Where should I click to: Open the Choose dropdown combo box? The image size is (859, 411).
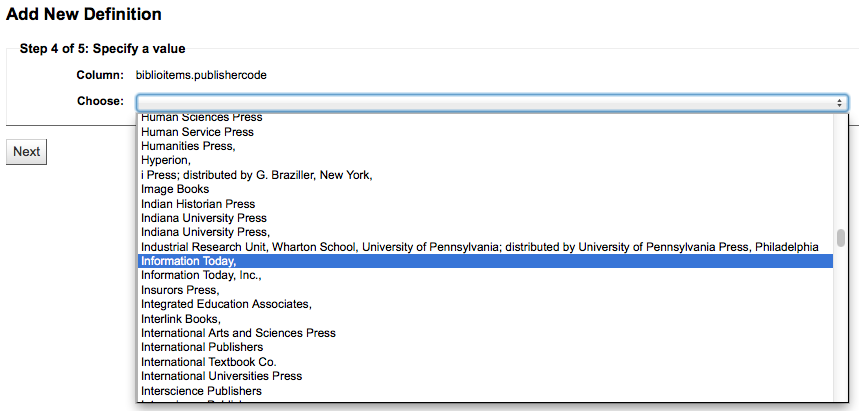pyautogui.click(x=490, y=102)
